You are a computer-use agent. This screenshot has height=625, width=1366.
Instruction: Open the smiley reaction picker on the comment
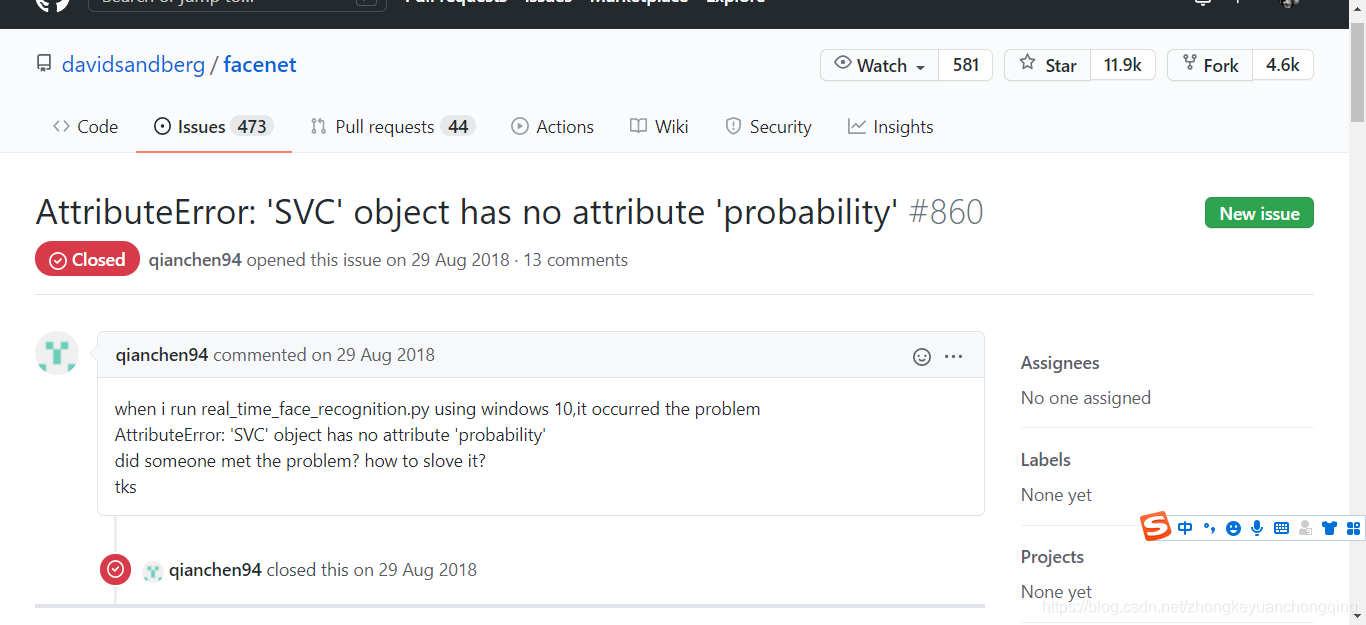click(x=921, y=356)
